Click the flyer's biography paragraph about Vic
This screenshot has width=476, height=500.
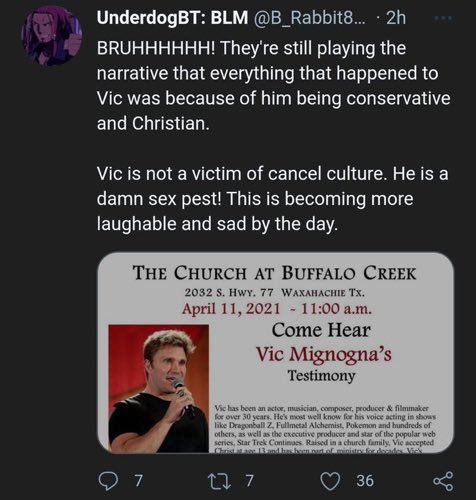pos(325,429)
